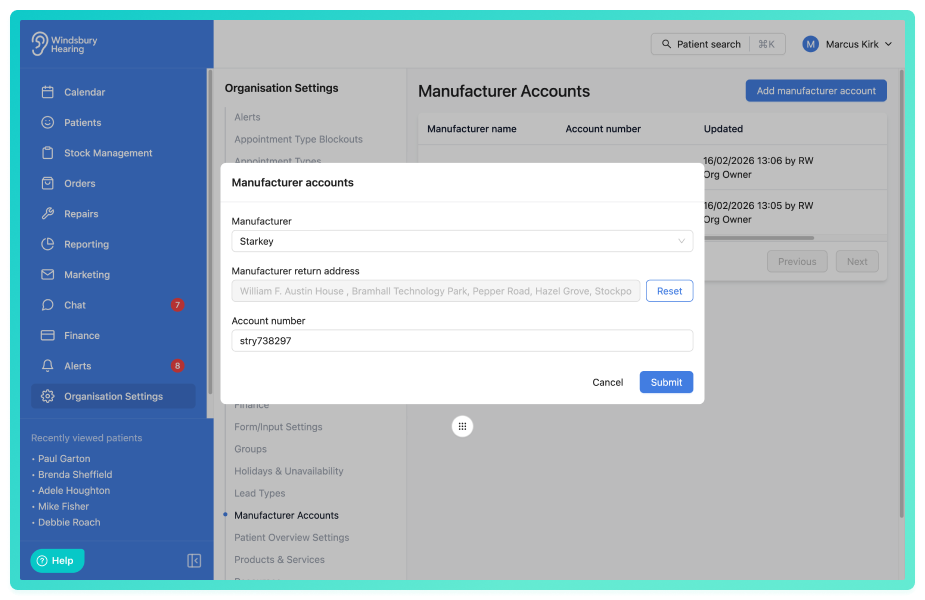The height and width of the screenshot is (600, 925).
Task: Open Form/Input Settings
Action: pyautogui.click(x=278, y=427)
